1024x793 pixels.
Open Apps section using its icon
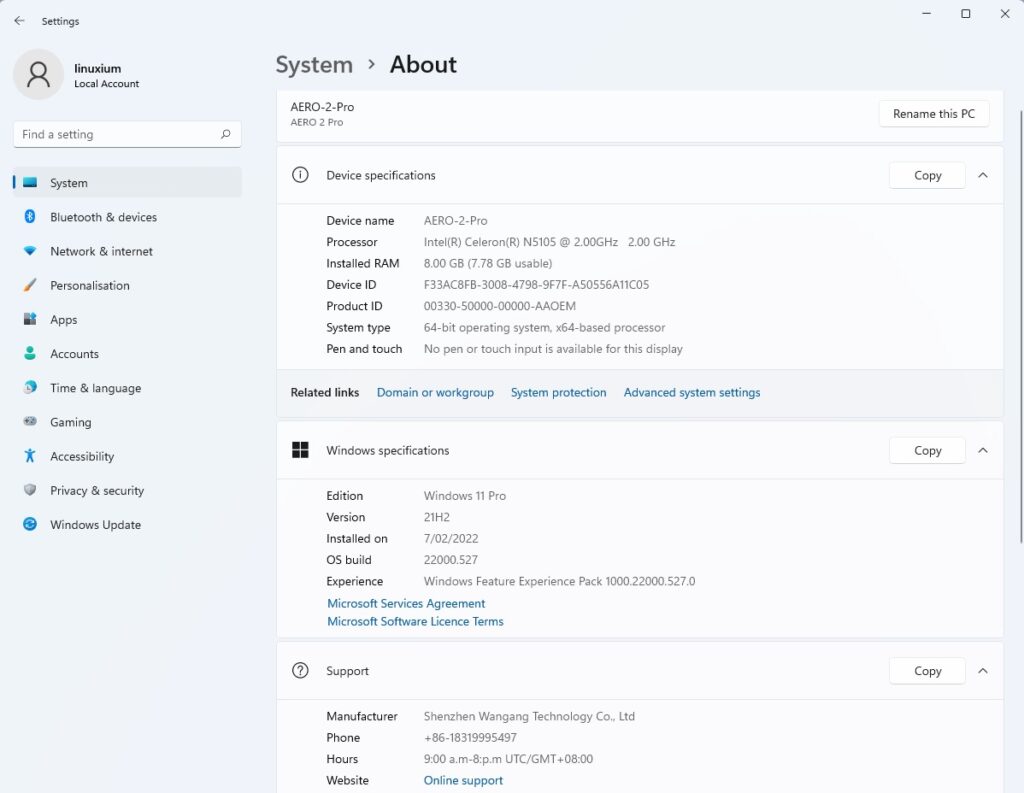pos(30,320)
